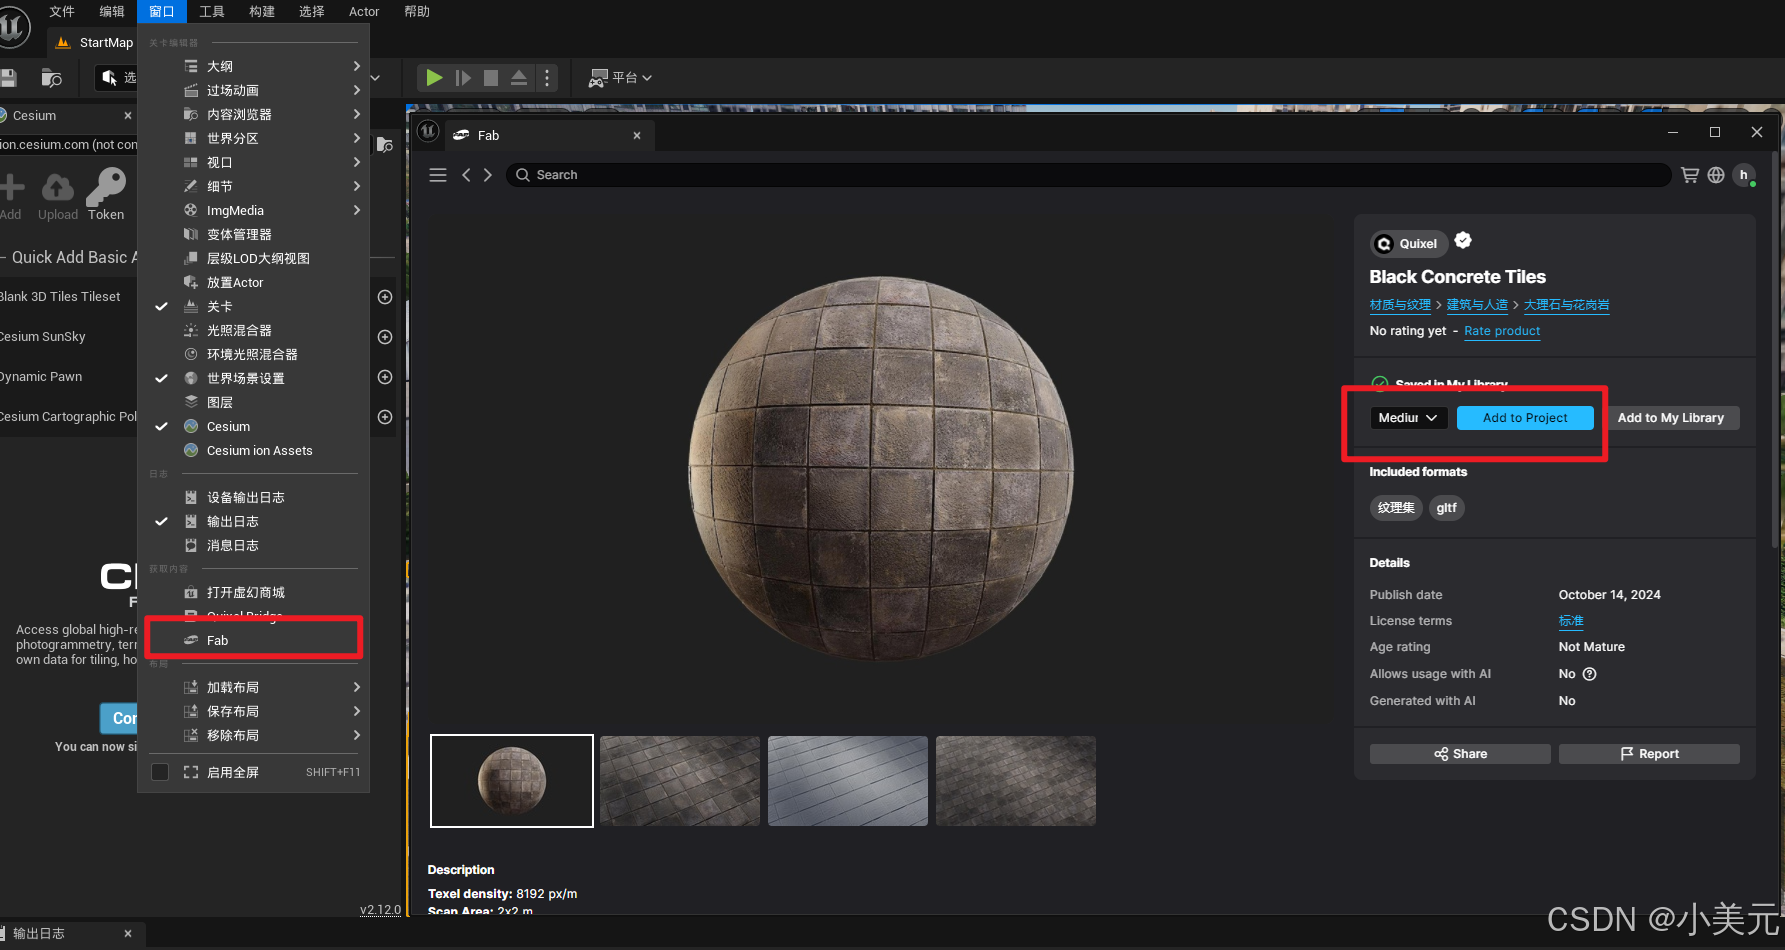Click the Eject icon in play toolbar
The image size is (1785, 950).
pyautogui.click(x=519, y=77)
